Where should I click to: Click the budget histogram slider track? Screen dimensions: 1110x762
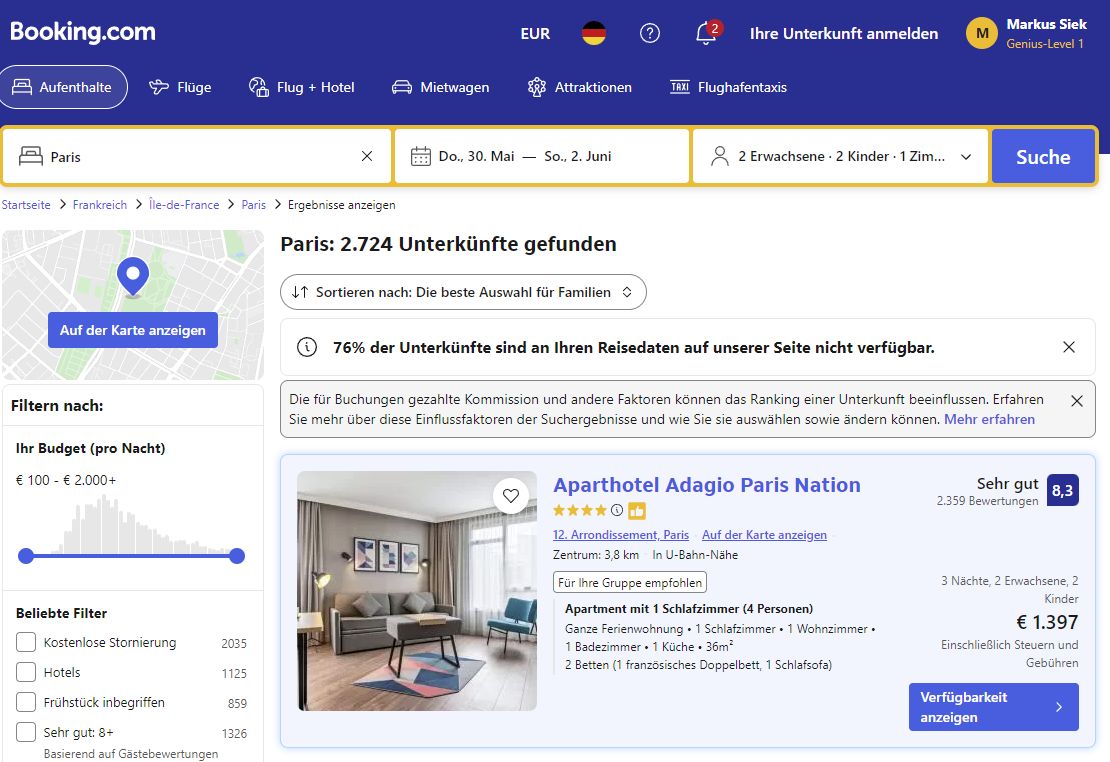(x=132, y=556)
